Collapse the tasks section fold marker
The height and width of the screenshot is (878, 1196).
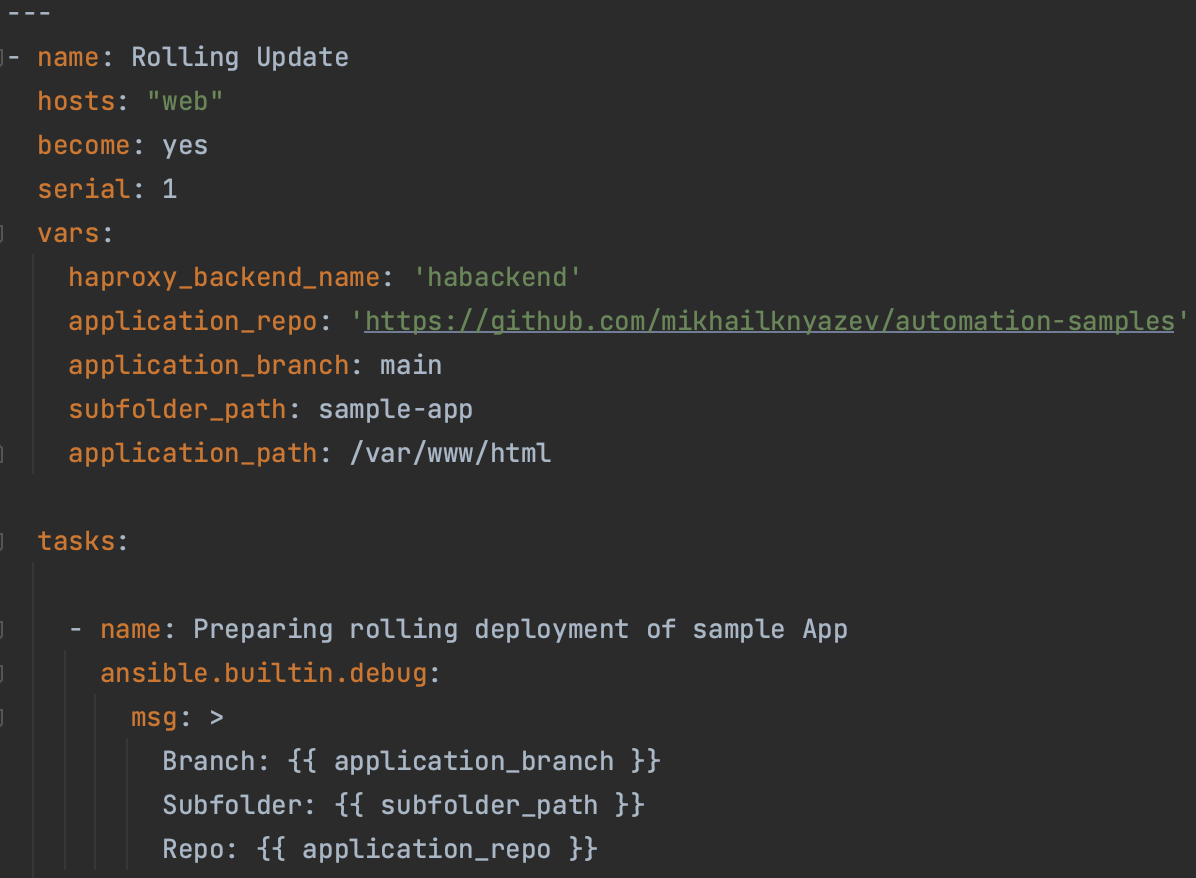3,542
